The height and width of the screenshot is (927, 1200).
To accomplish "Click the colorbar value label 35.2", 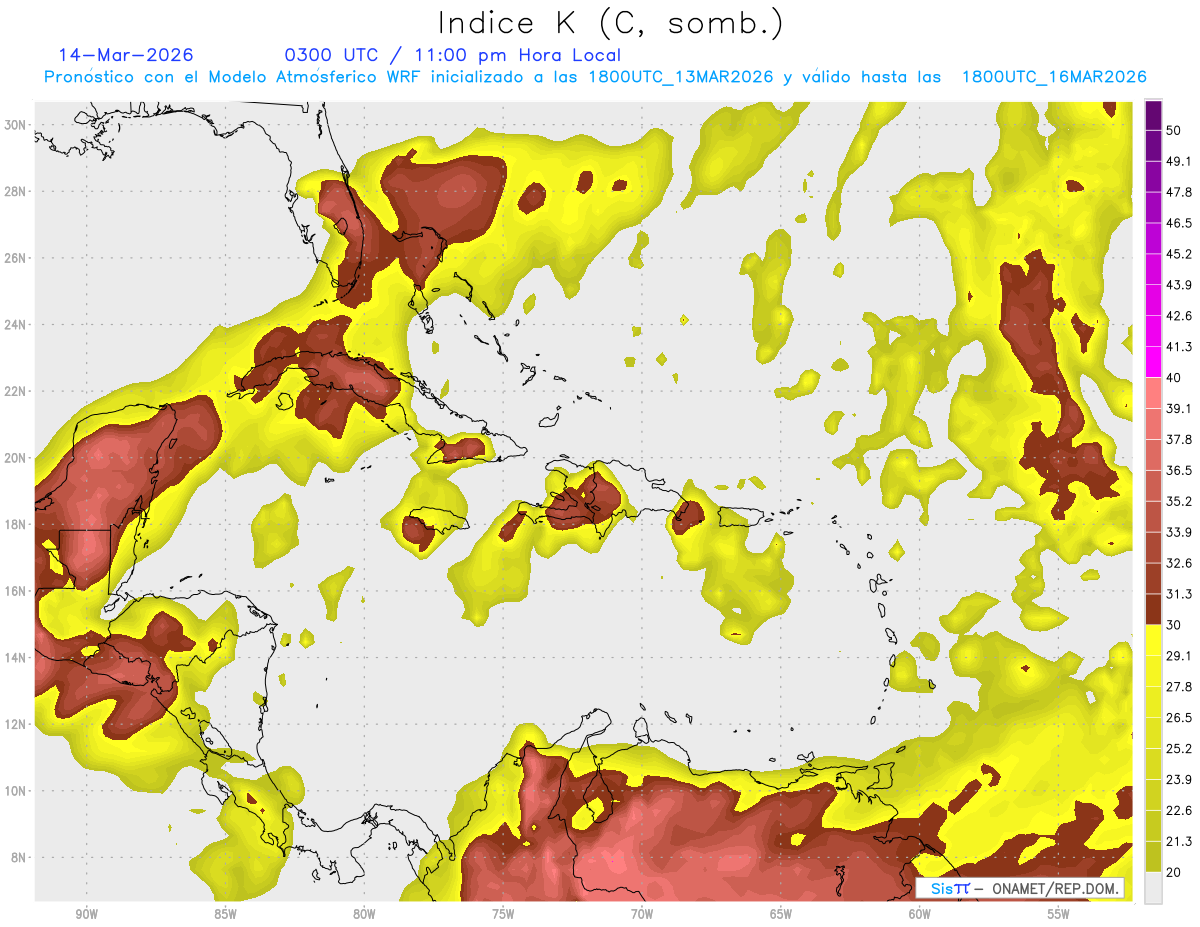I will point(1179,502).
